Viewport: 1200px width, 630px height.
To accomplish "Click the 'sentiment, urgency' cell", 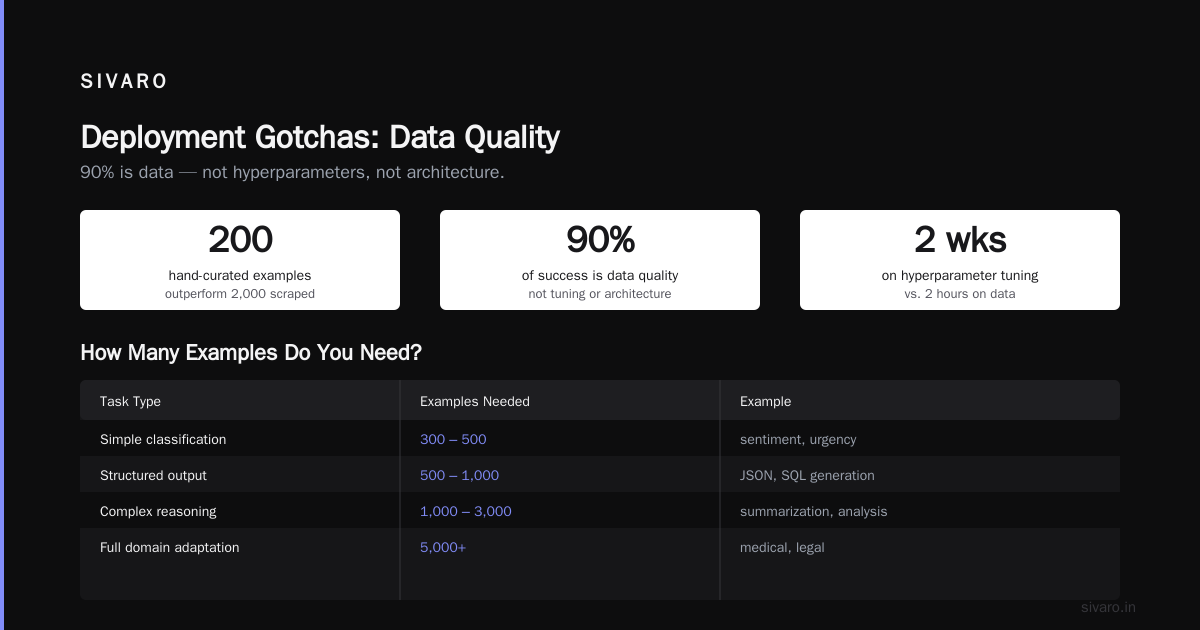I will [798, 439].
